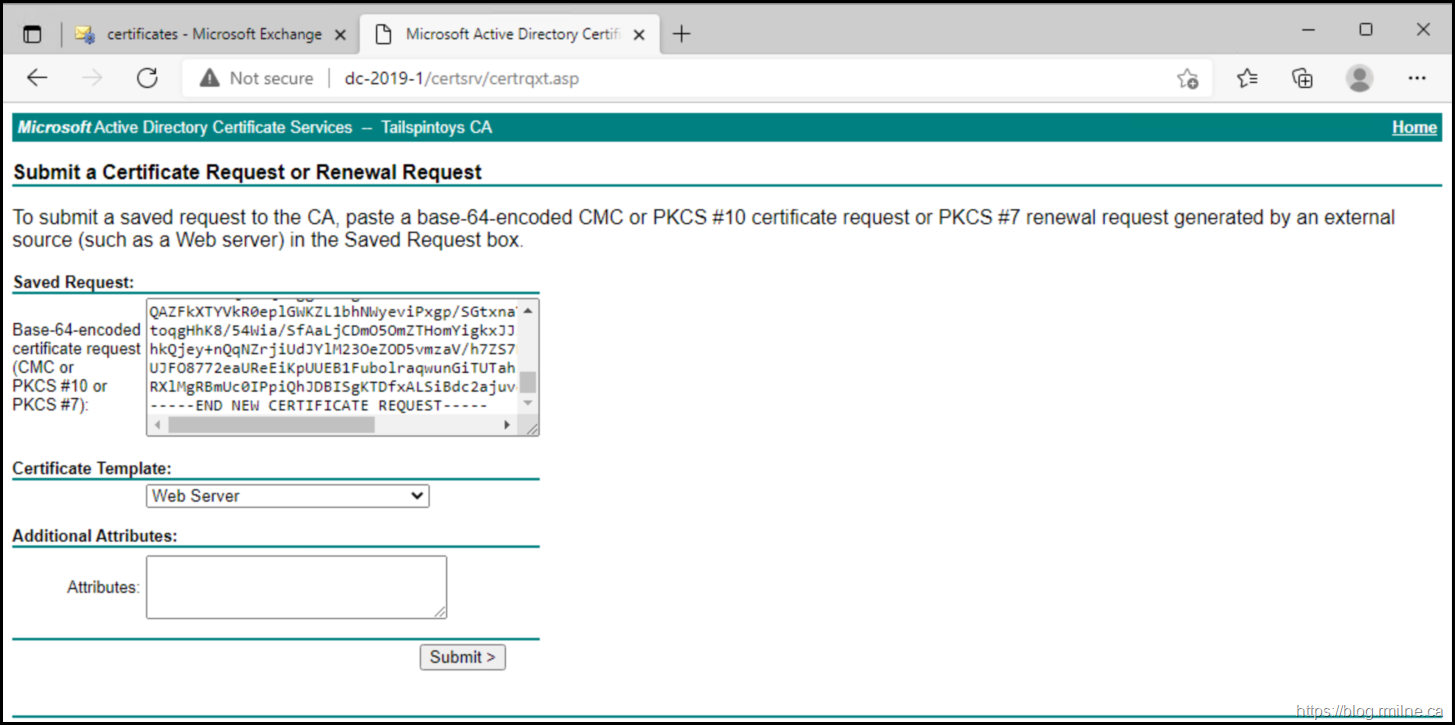Click the user profile avatar
Viewport: 1455px width, 725px height.
[1359, 78]
